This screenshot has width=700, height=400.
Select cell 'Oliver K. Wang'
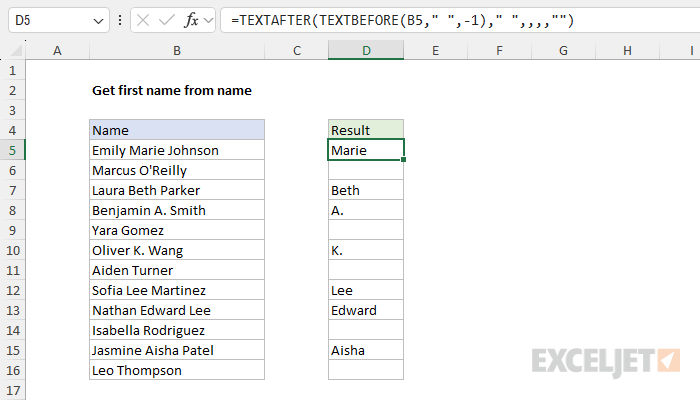[177, 250]
